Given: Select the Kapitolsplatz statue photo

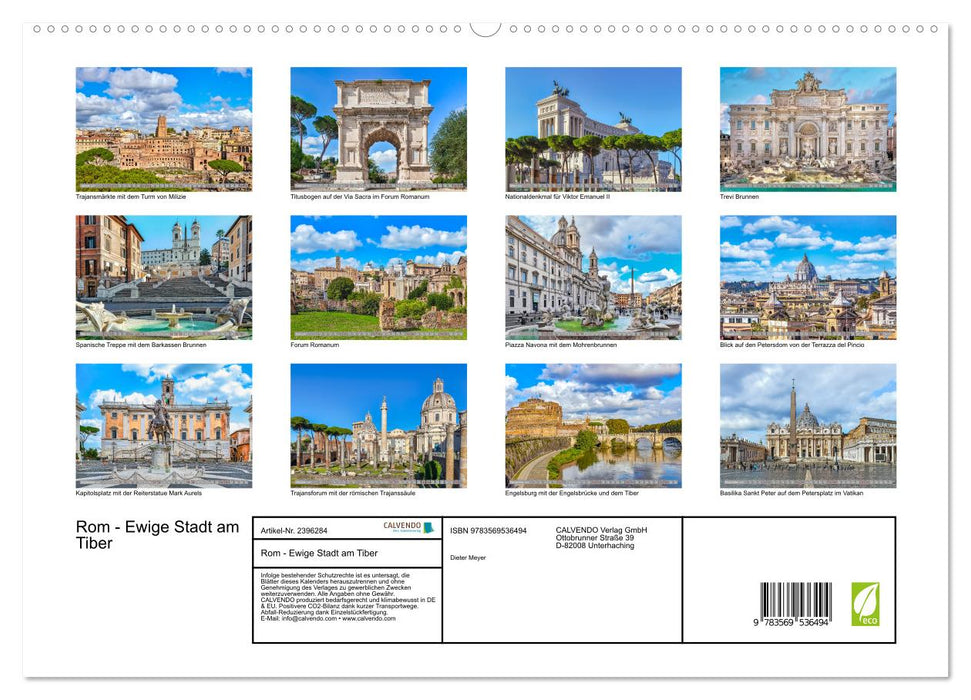Looking at the screenshot, I should (x=164, y=426).
